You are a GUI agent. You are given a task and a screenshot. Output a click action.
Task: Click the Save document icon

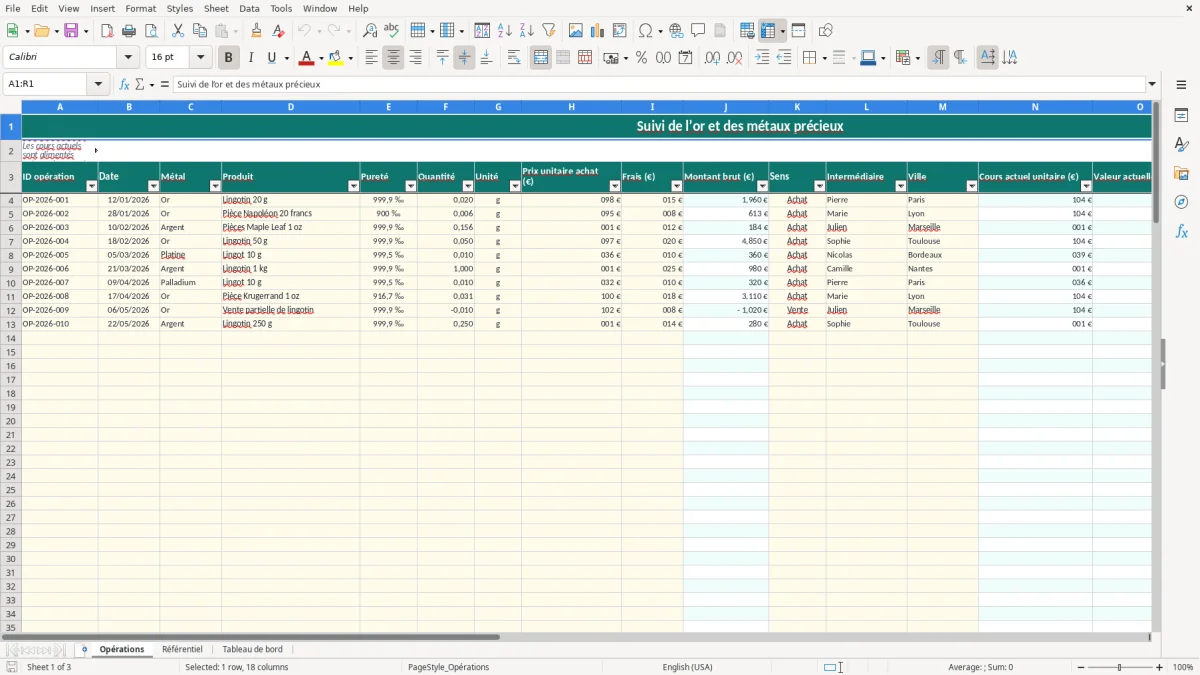[x=71, y=31]
